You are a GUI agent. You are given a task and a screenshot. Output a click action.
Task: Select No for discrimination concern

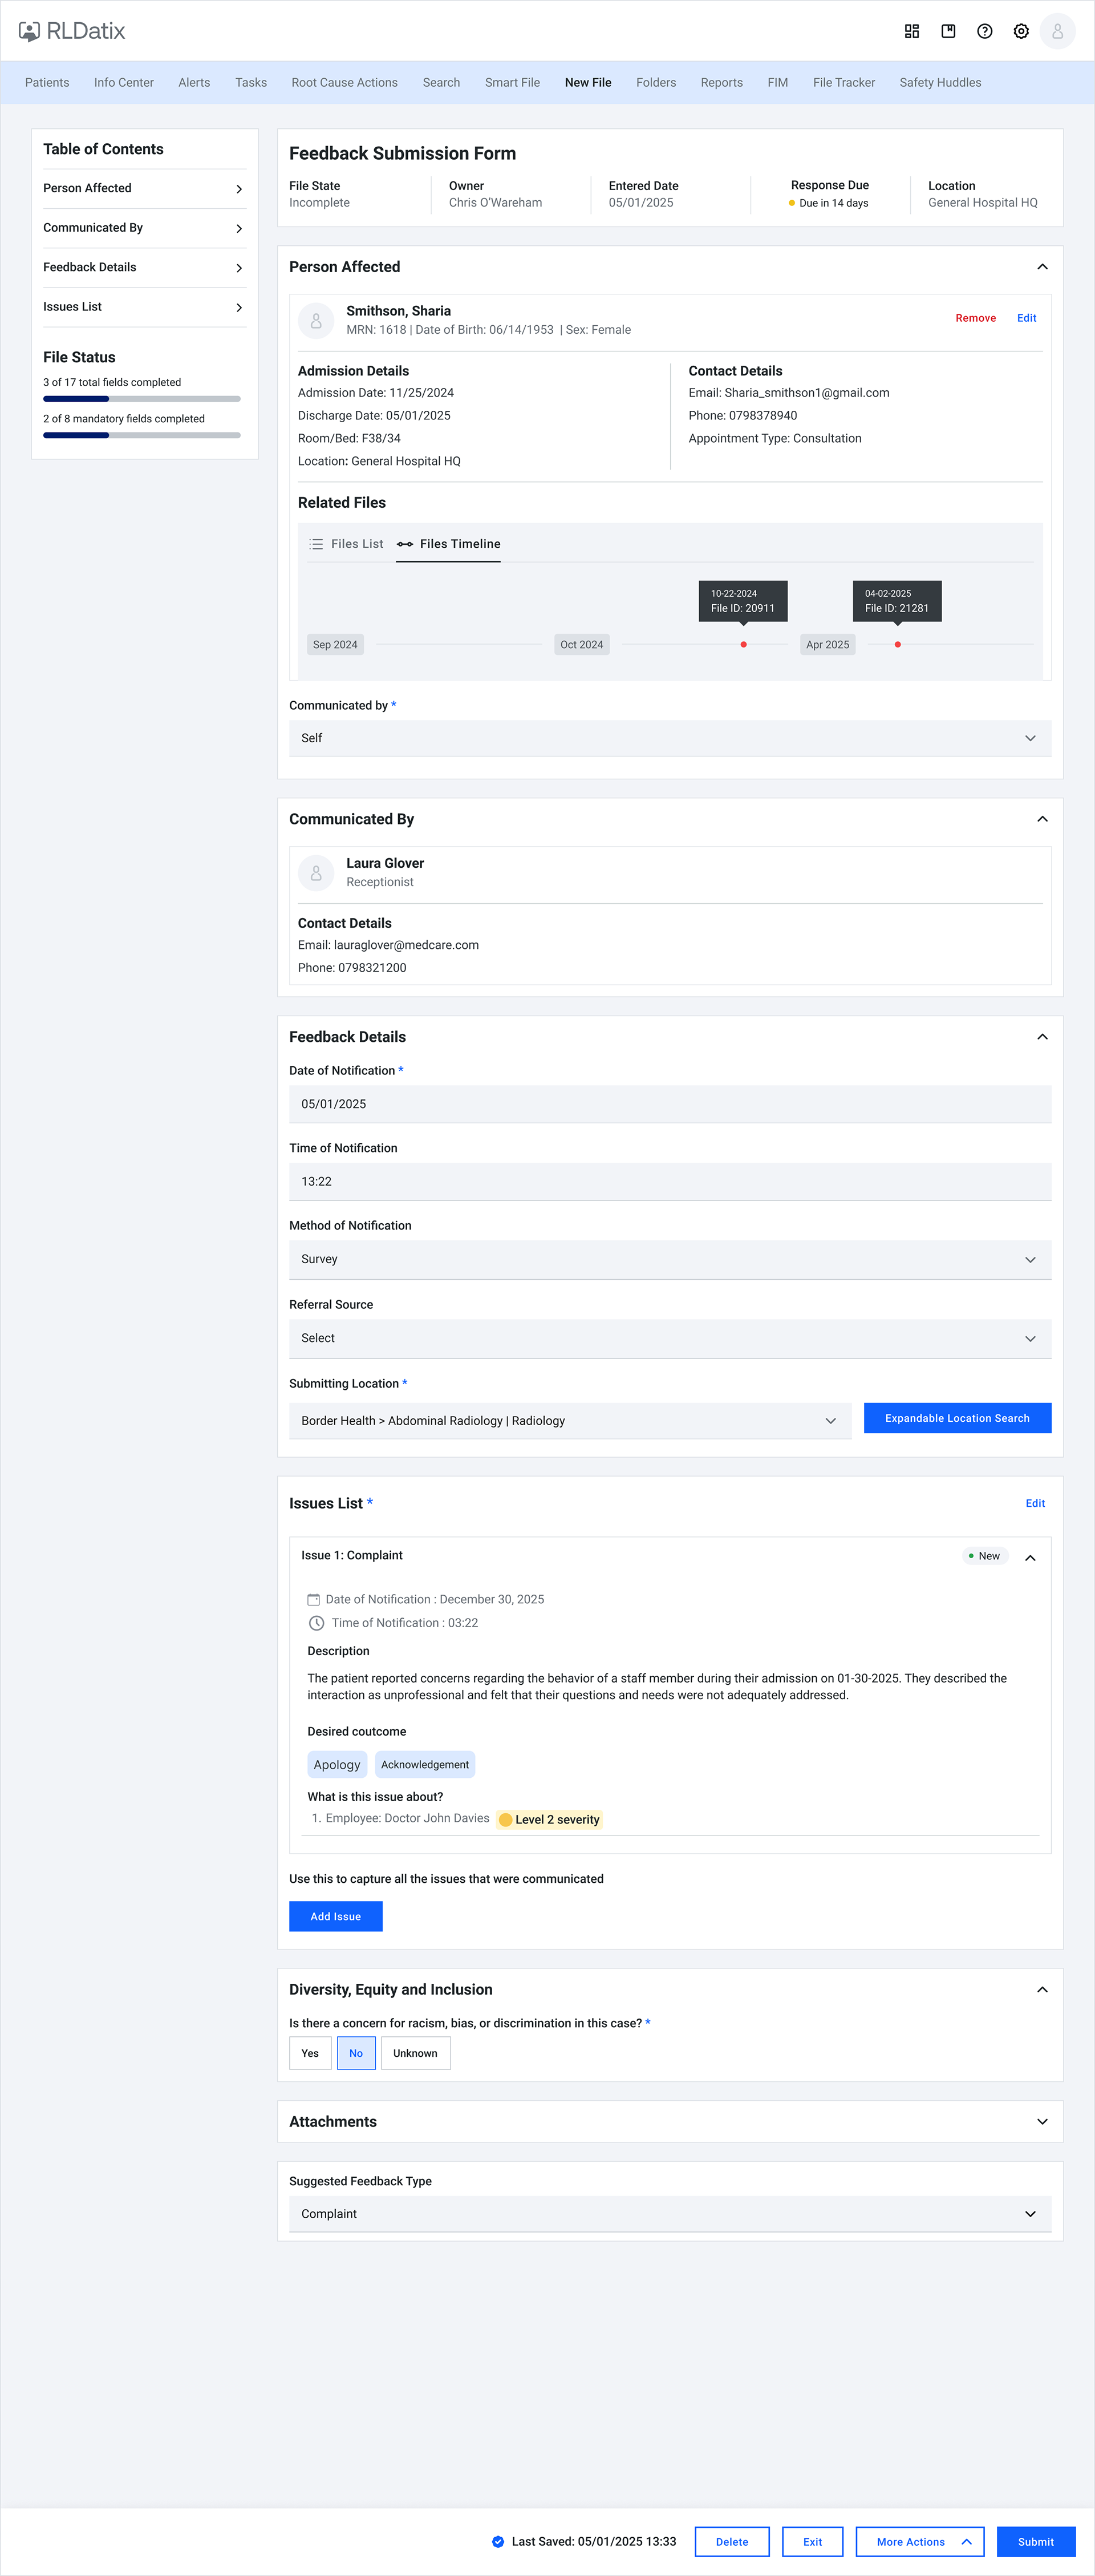[356, 2053]
